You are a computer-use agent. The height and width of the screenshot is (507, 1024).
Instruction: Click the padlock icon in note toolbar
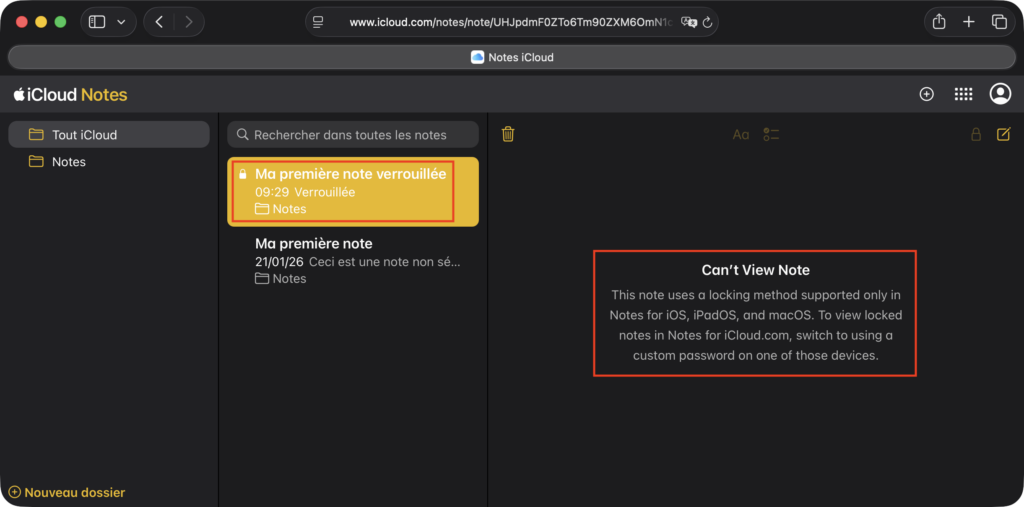point(976,134)
